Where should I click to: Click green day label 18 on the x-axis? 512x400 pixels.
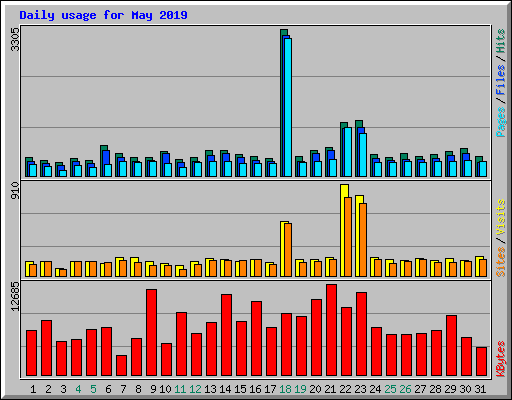coord(285,389)
